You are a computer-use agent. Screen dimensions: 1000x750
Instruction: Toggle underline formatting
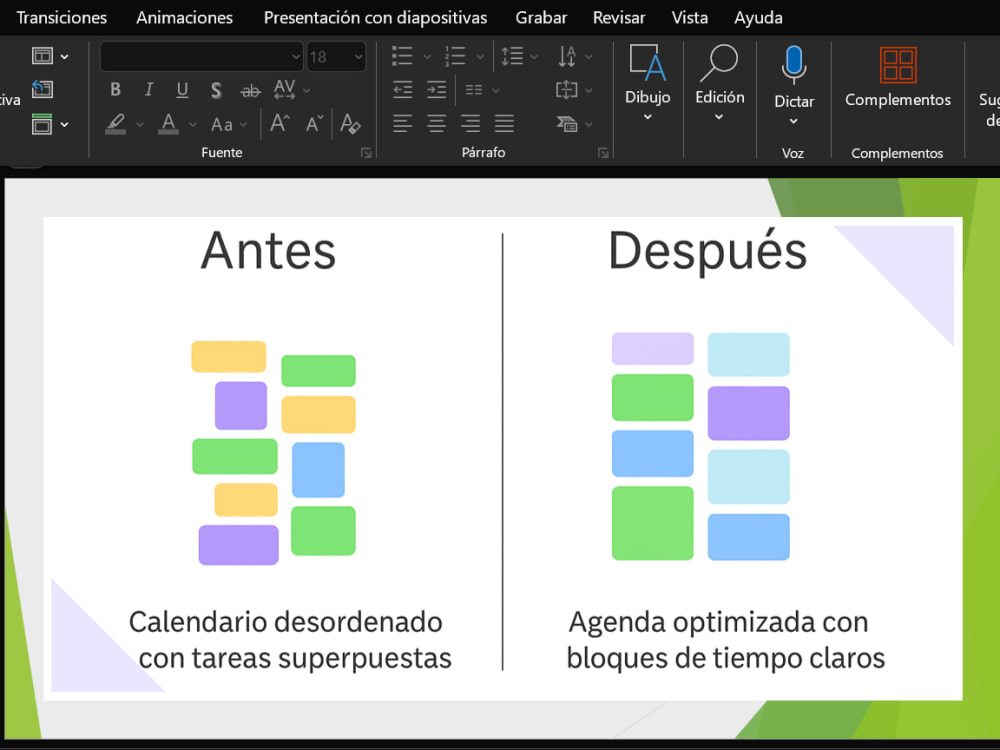pyautogui.click(x=182, y=89)
